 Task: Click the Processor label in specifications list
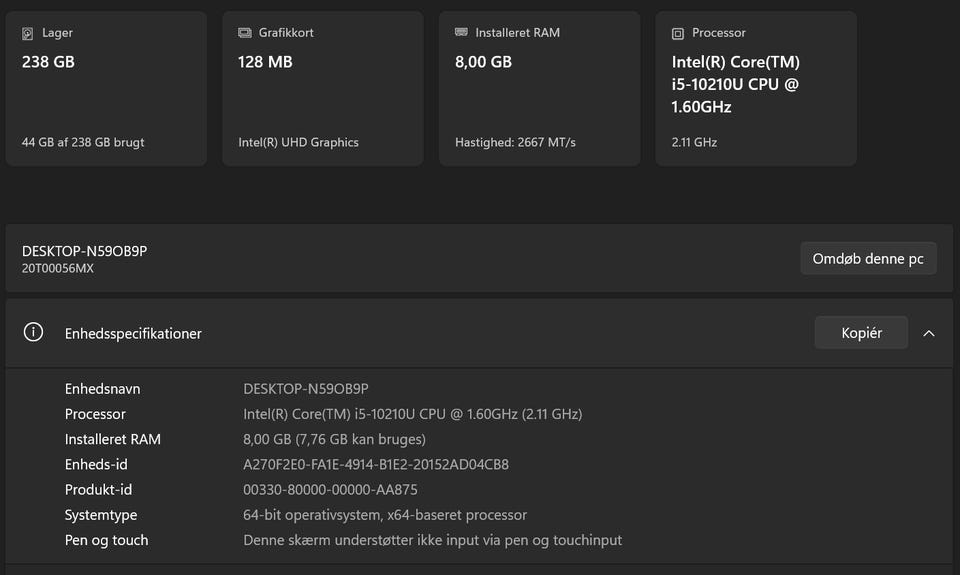(95, 414)
